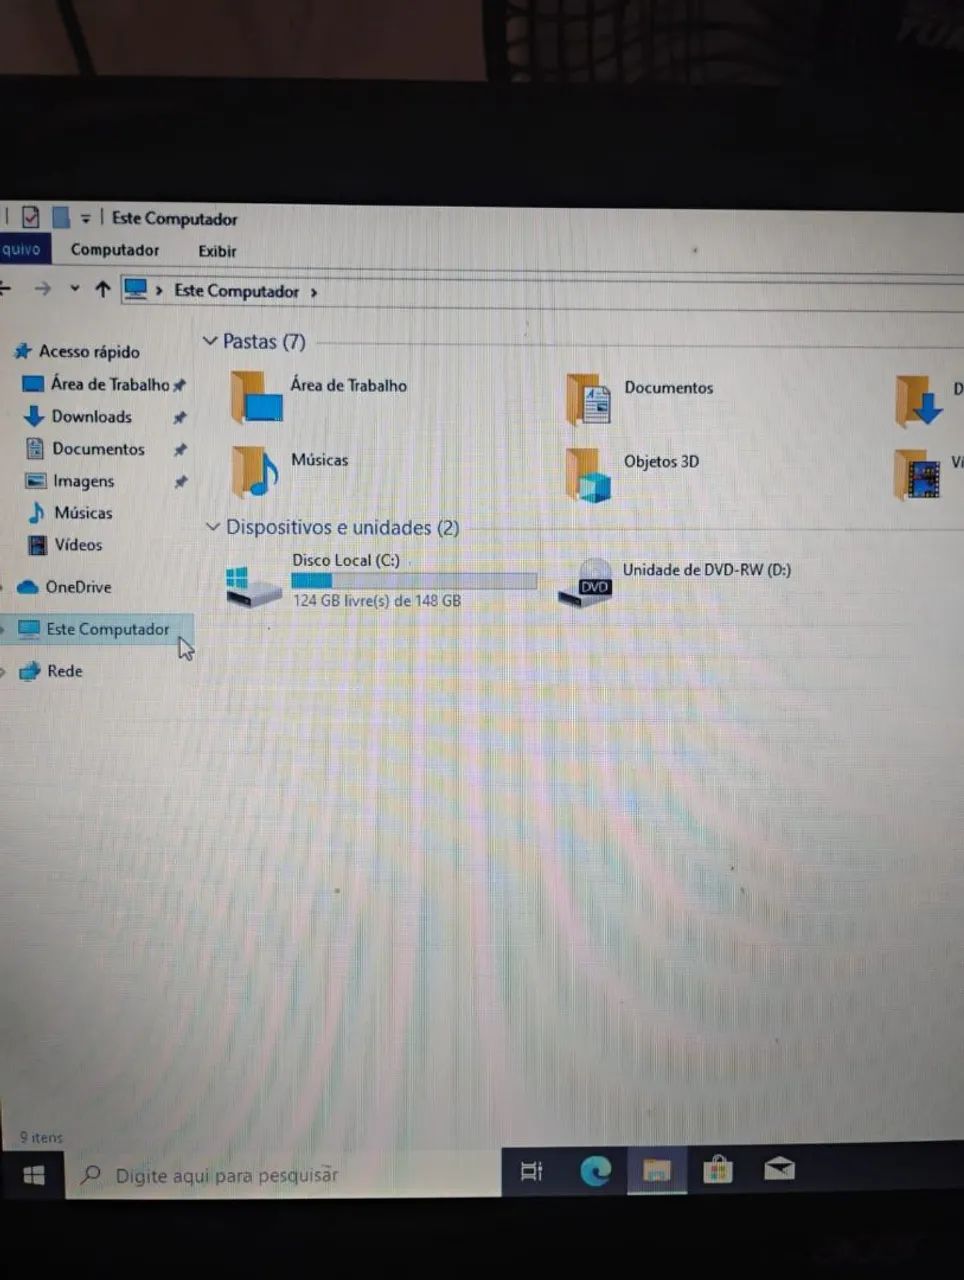Launch Microsoft Store from the taskbar
964x1280 pixels.
[718, 1170]
